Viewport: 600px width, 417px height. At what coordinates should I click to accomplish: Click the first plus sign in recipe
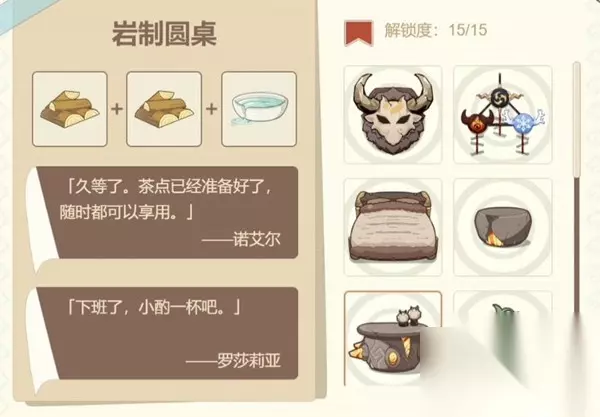[x=117, y=109]
